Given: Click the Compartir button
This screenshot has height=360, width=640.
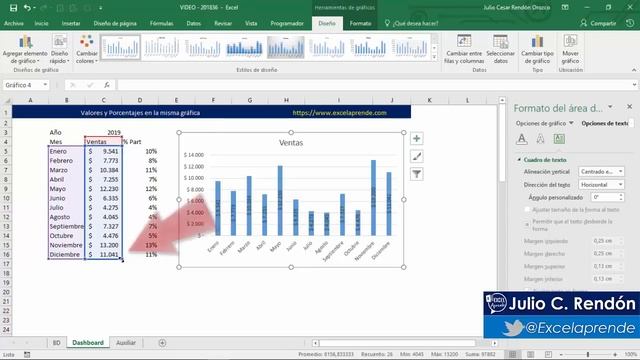Looking at the screenshot, I should coord(598,23).
